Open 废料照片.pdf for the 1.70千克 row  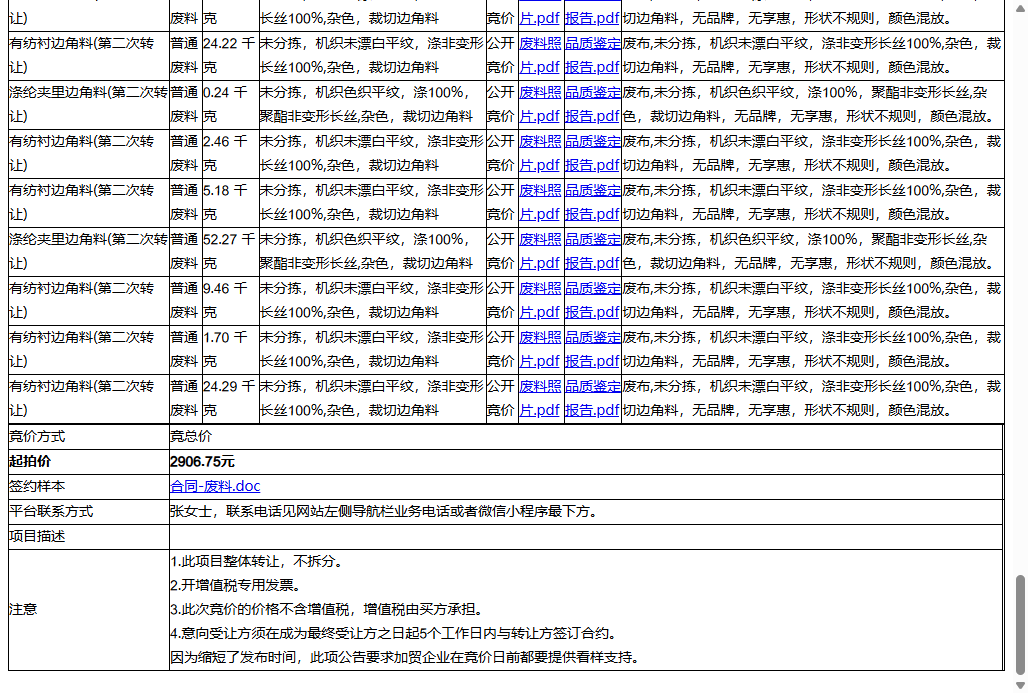539,348
